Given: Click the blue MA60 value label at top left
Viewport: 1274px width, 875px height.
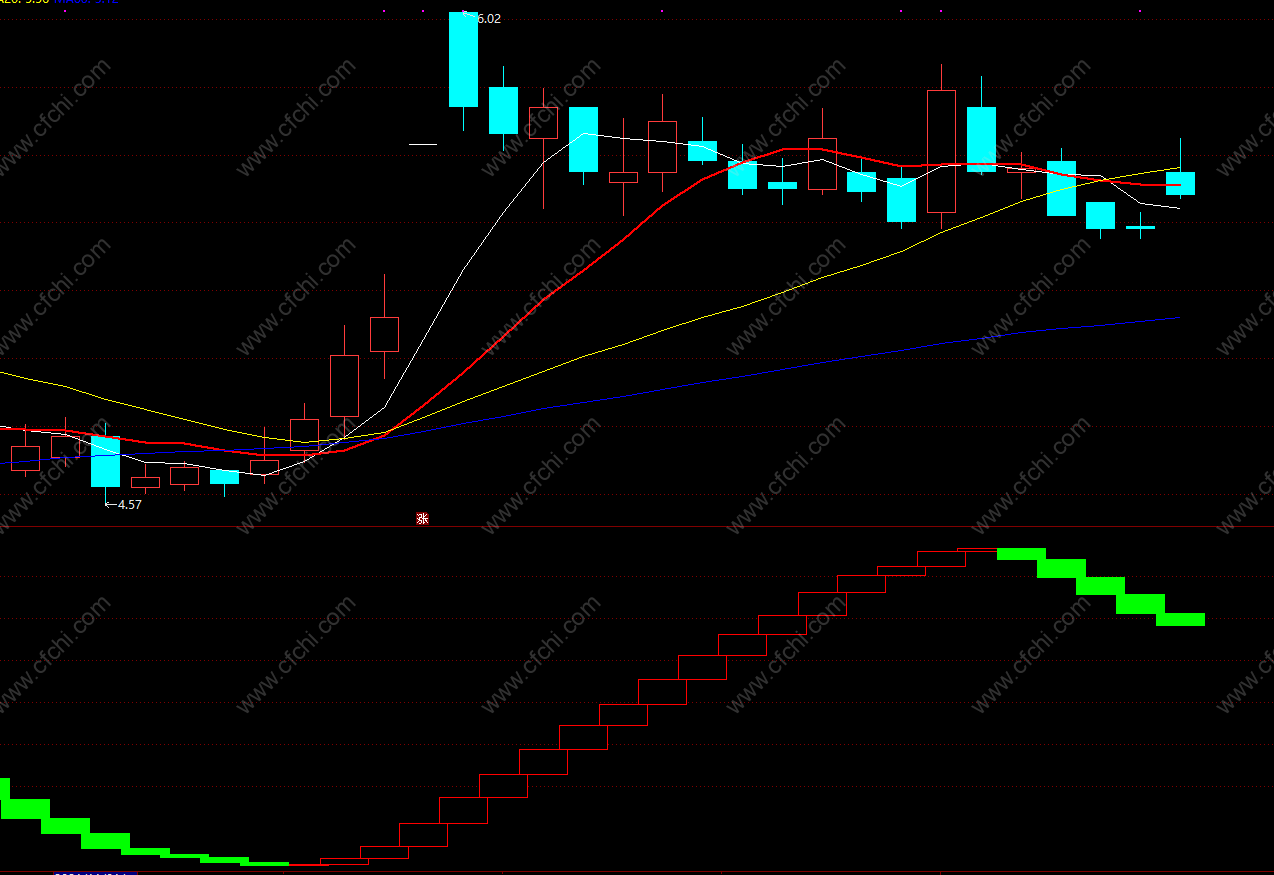Looking at the screenshot, I should (88, 2).
